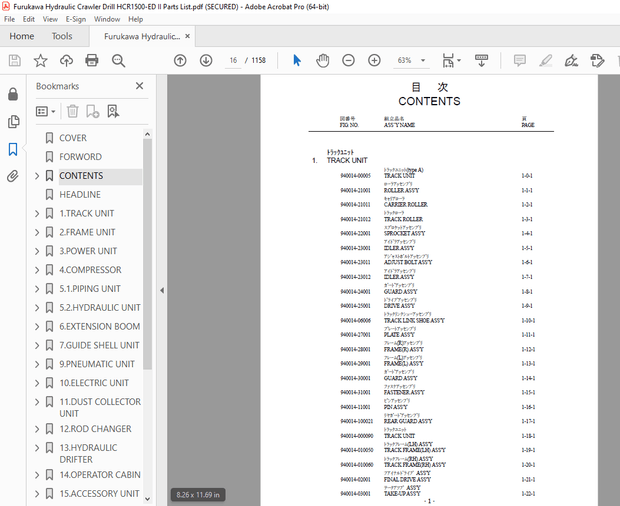620x506 pixels.
Task: Delete selected bookmark trash icon
Action: pyautogui.click(x=73, y=111)
